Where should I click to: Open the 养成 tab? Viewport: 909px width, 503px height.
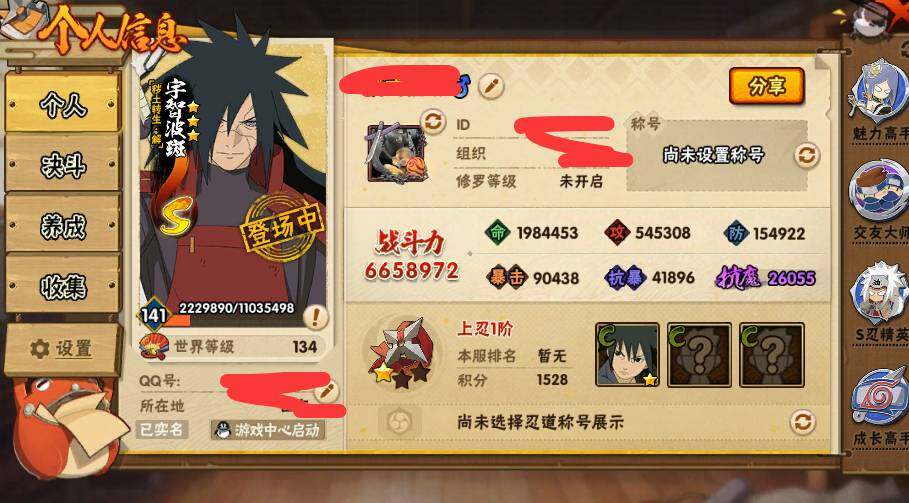coord(63,224)
